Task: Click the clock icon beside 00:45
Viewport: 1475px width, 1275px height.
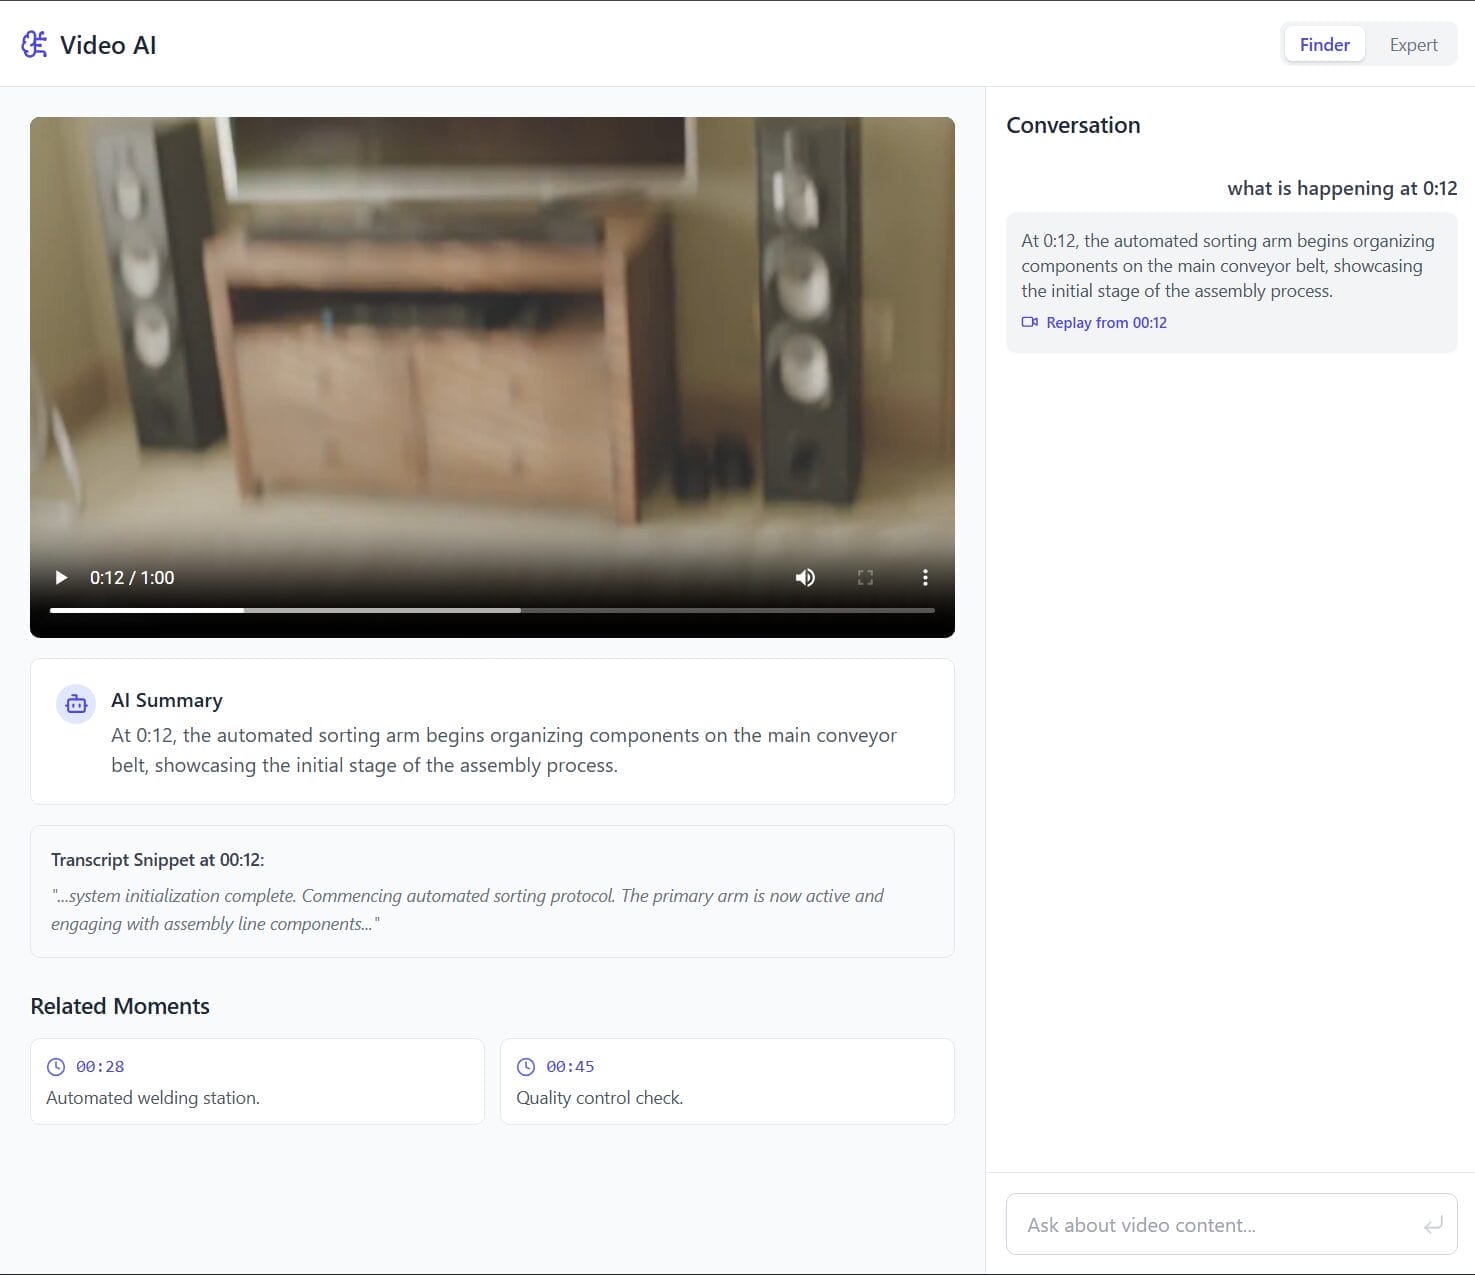Action: pos(527,1066)
